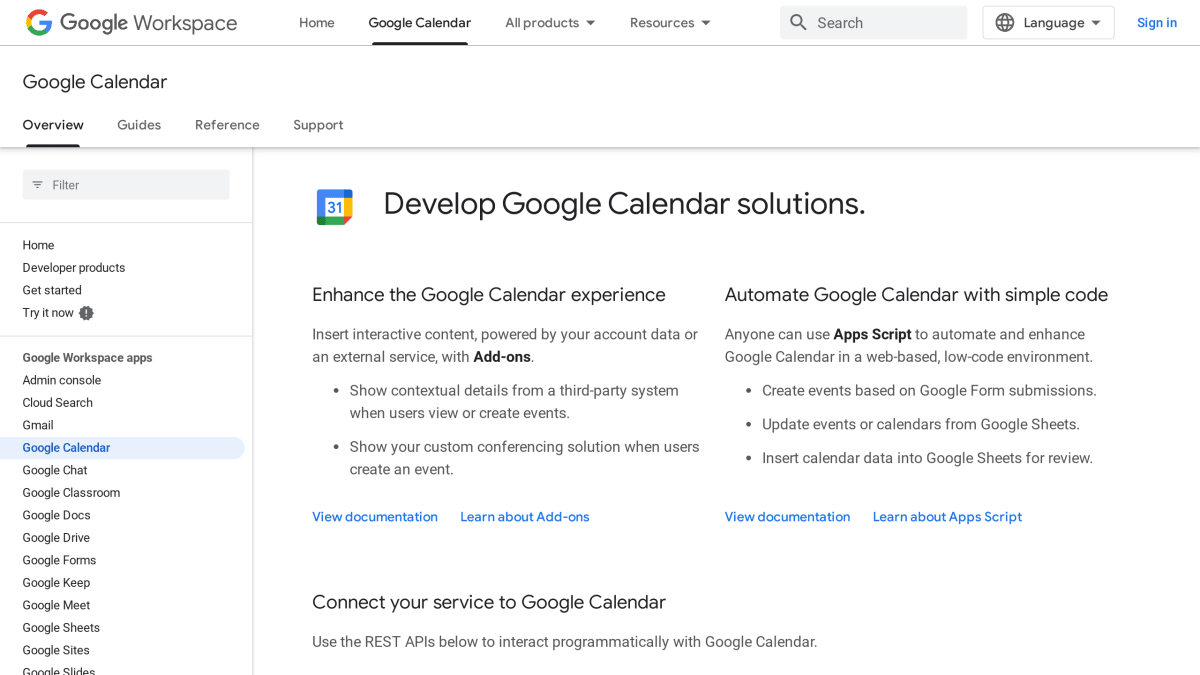Open Get started in the sidebar

click(52, 290)
